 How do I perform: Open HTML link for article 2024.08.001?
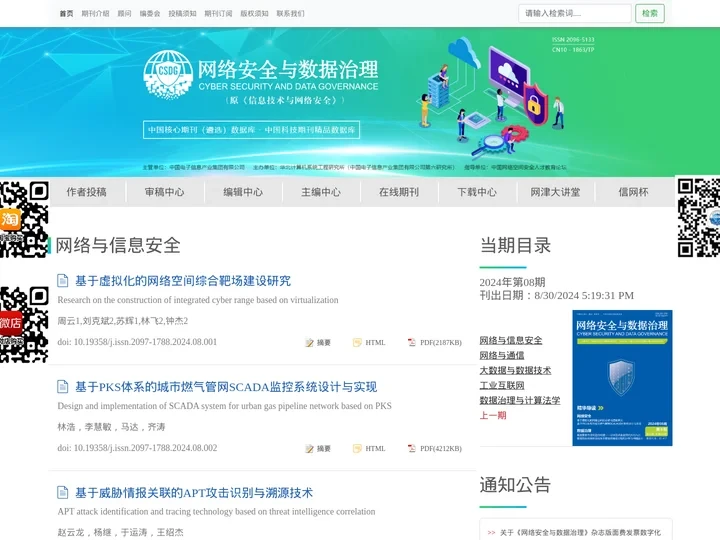tap(375, 343)
